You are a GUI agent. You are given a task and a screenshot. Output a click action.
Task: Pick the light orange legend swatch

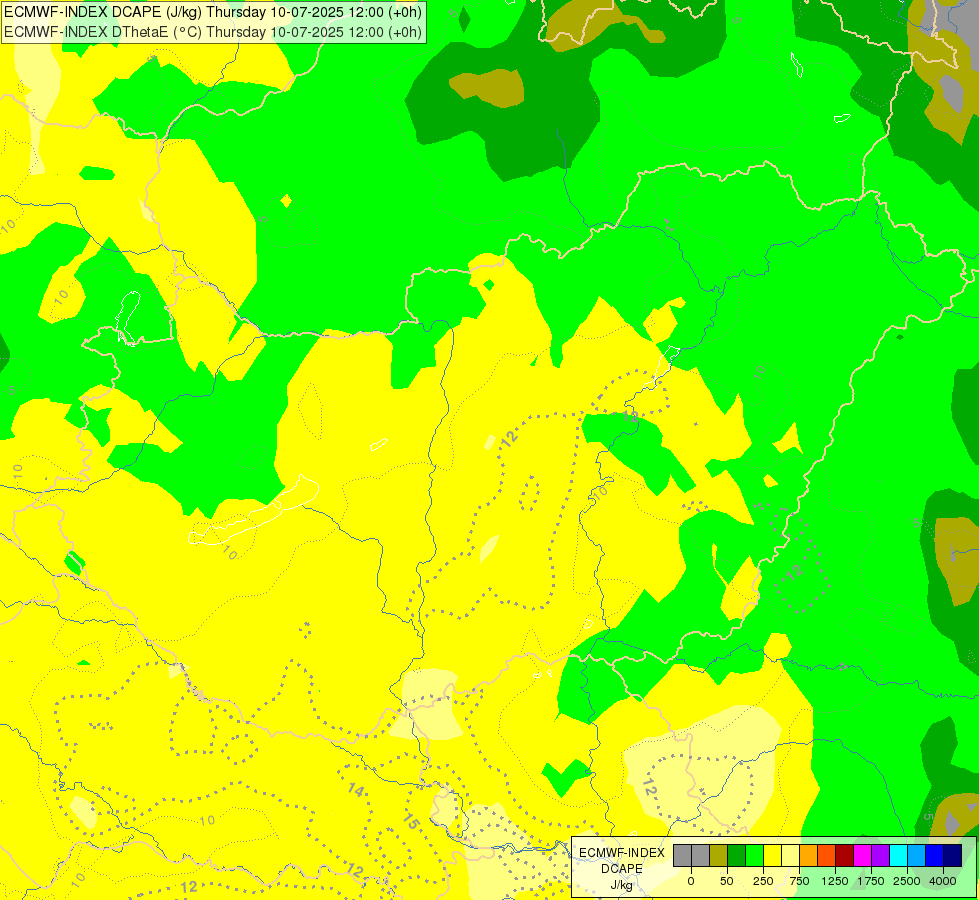(809, 855)
